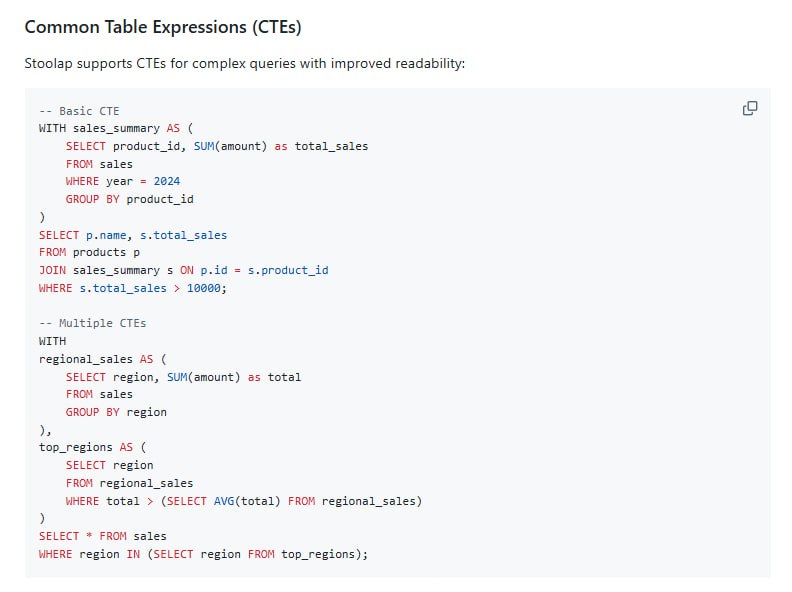Screen dimensions: 792x592
Task: Click the '-- Multiple CTEs' comment line
Action: (92, 323)
